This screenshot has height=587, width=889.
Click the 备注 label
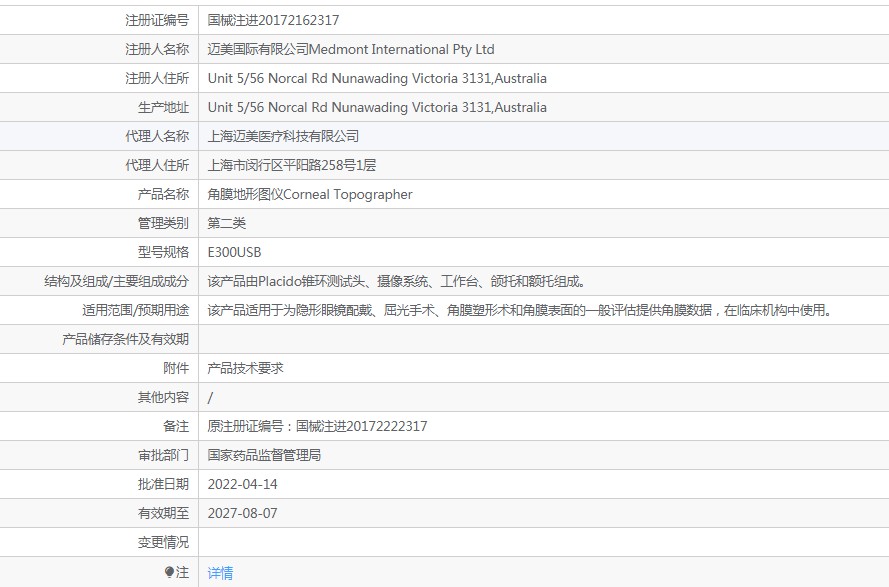(x=176, y=426)
